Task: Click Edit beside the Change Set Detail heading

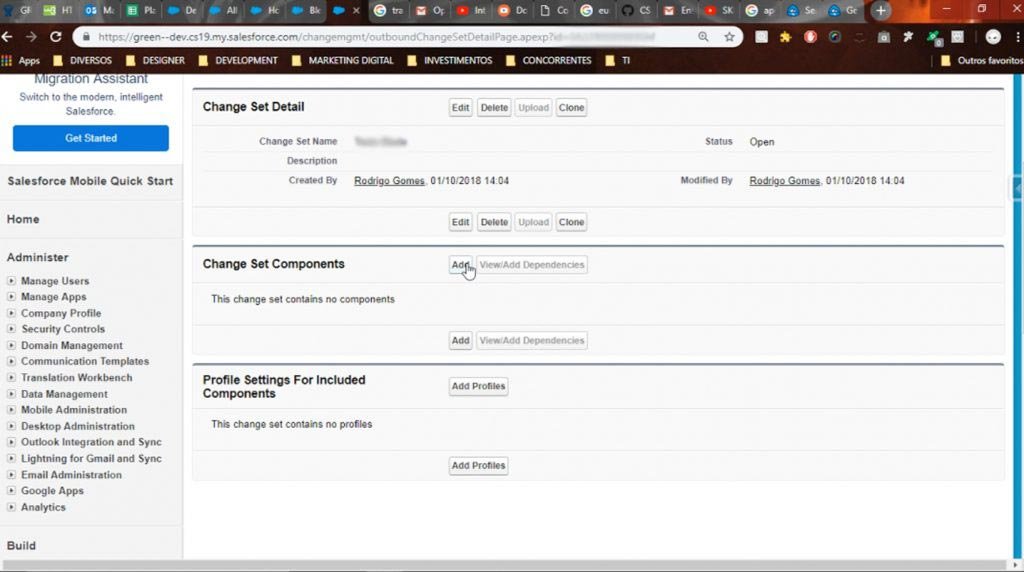Action: tap(460, 108)
